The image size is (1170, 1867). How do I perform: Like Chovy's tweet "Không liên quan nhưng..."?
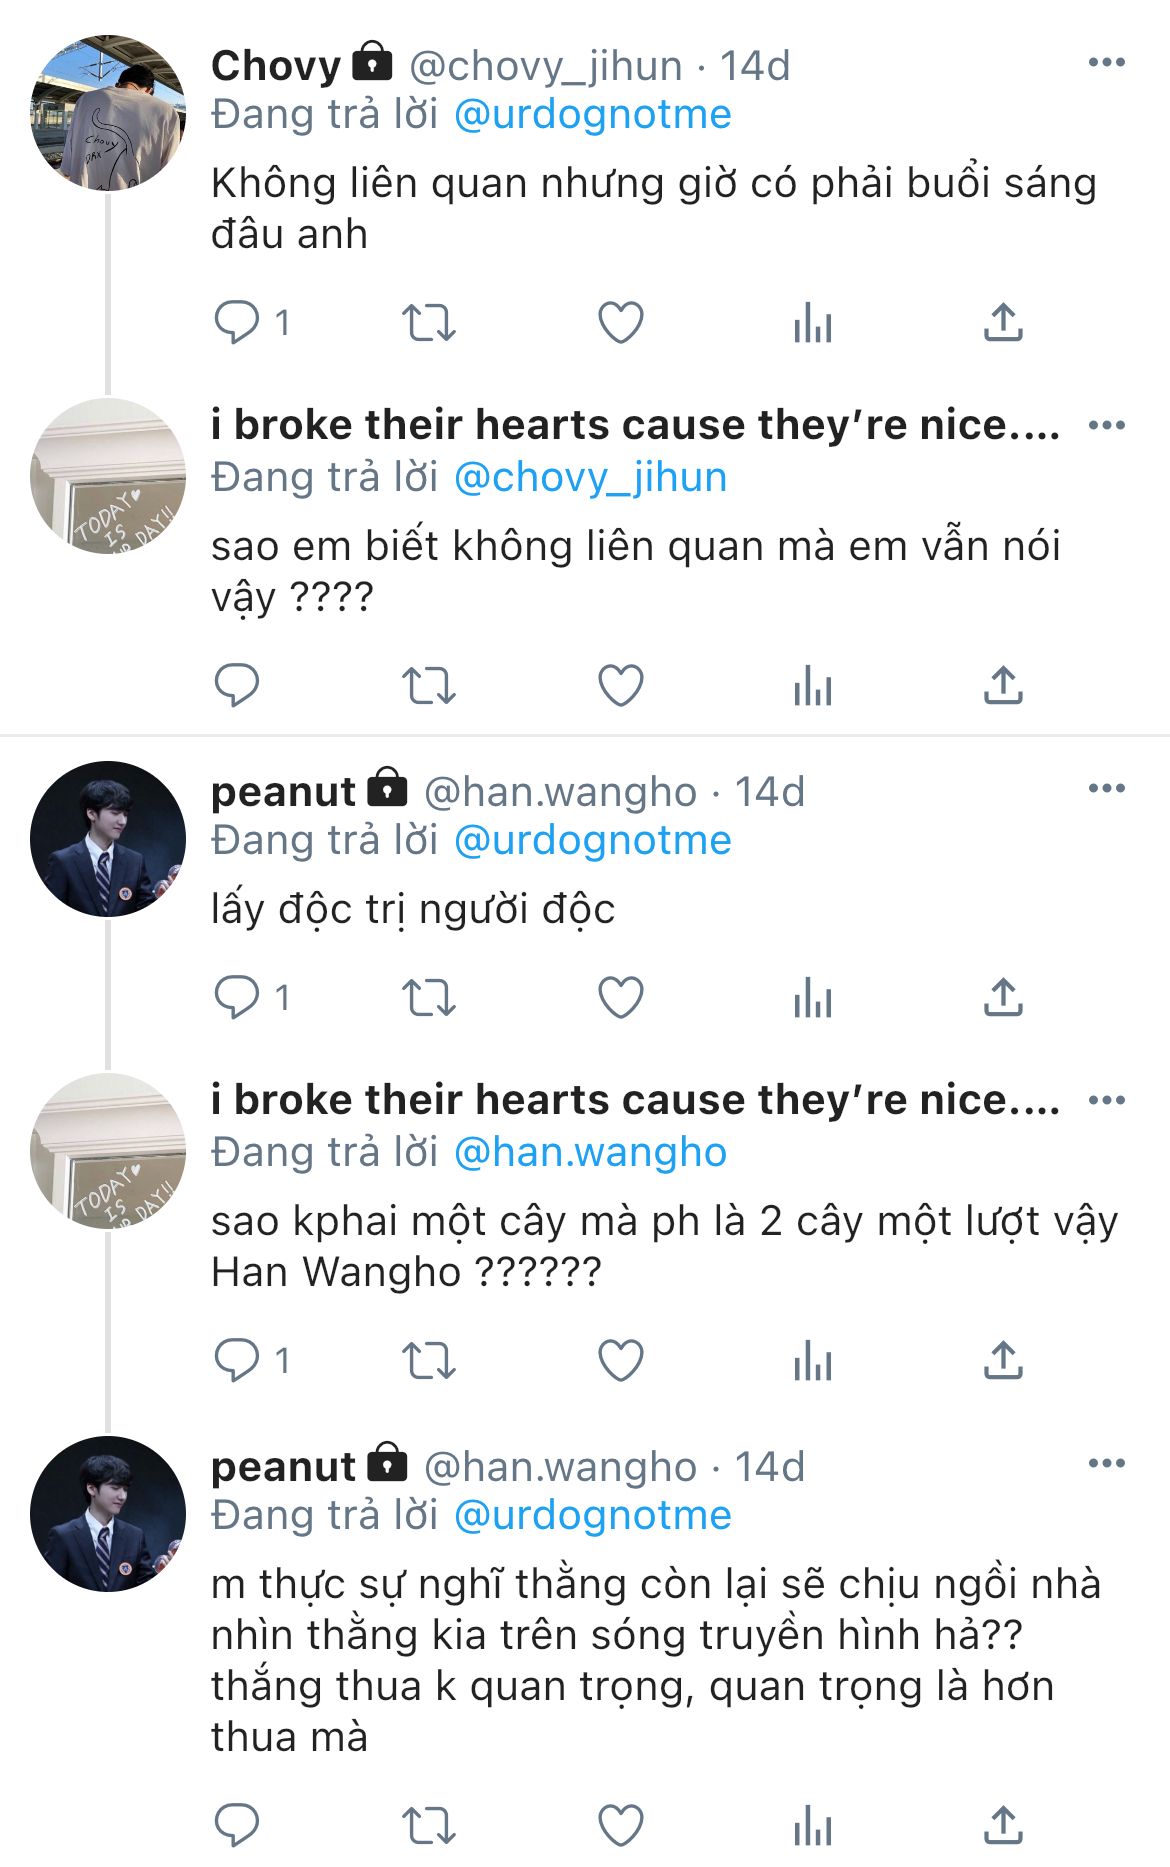[620, 323]
